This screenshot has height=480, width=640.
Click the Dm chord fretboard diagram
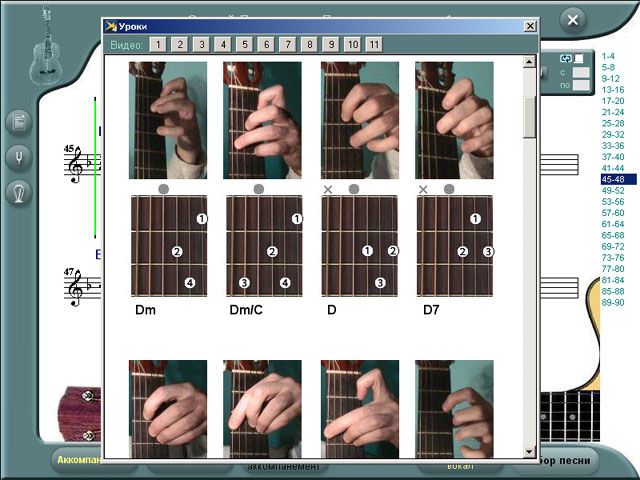point(169,246)
